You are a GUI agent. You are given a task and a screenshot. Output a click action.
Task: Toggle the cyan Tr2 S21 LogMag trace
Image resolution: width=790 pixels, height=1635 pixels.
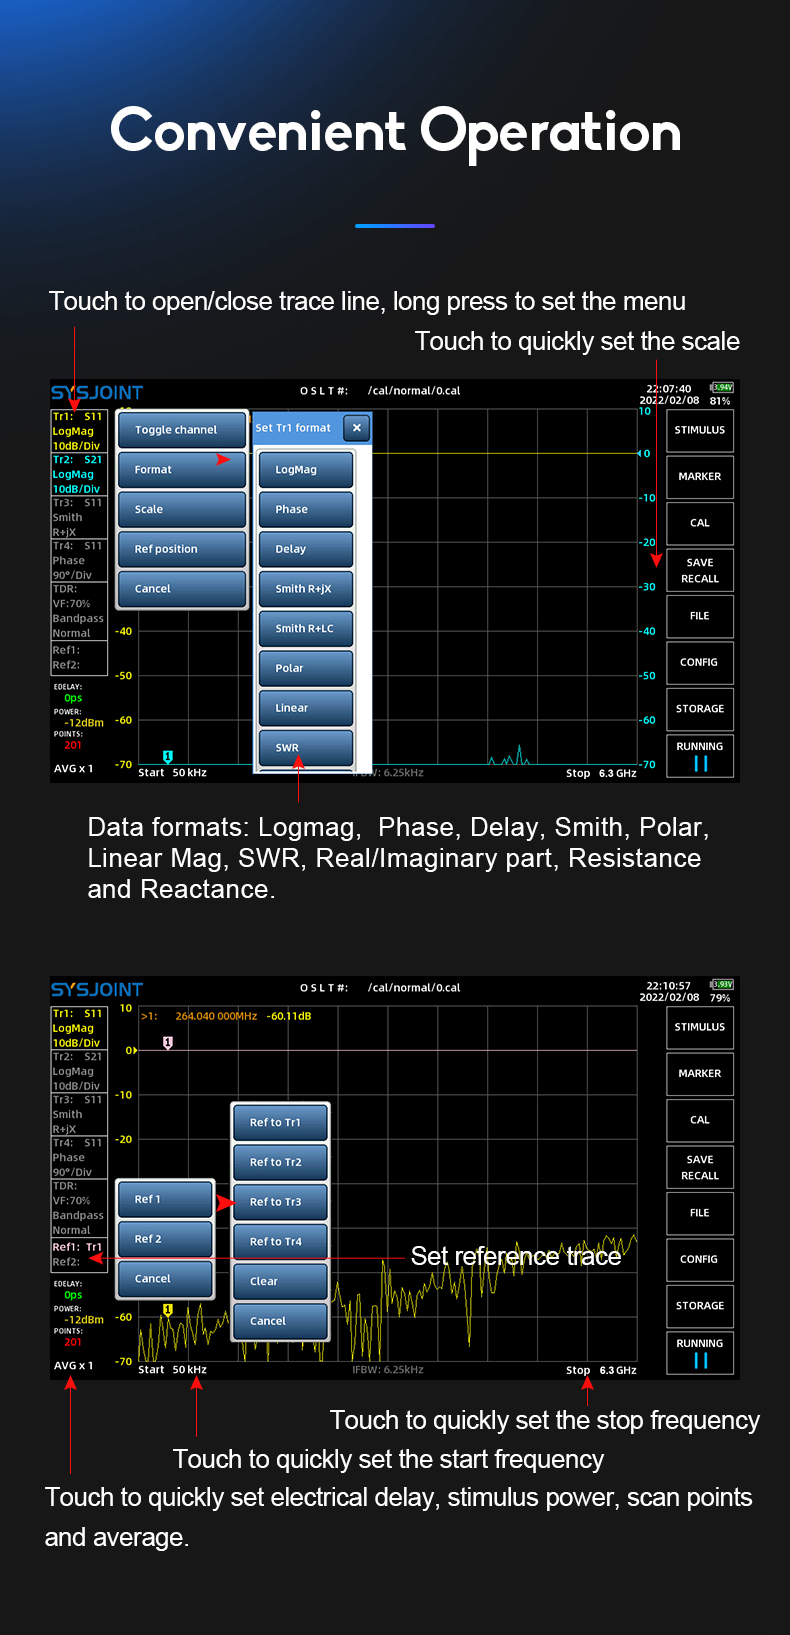(x=78, y=474)
